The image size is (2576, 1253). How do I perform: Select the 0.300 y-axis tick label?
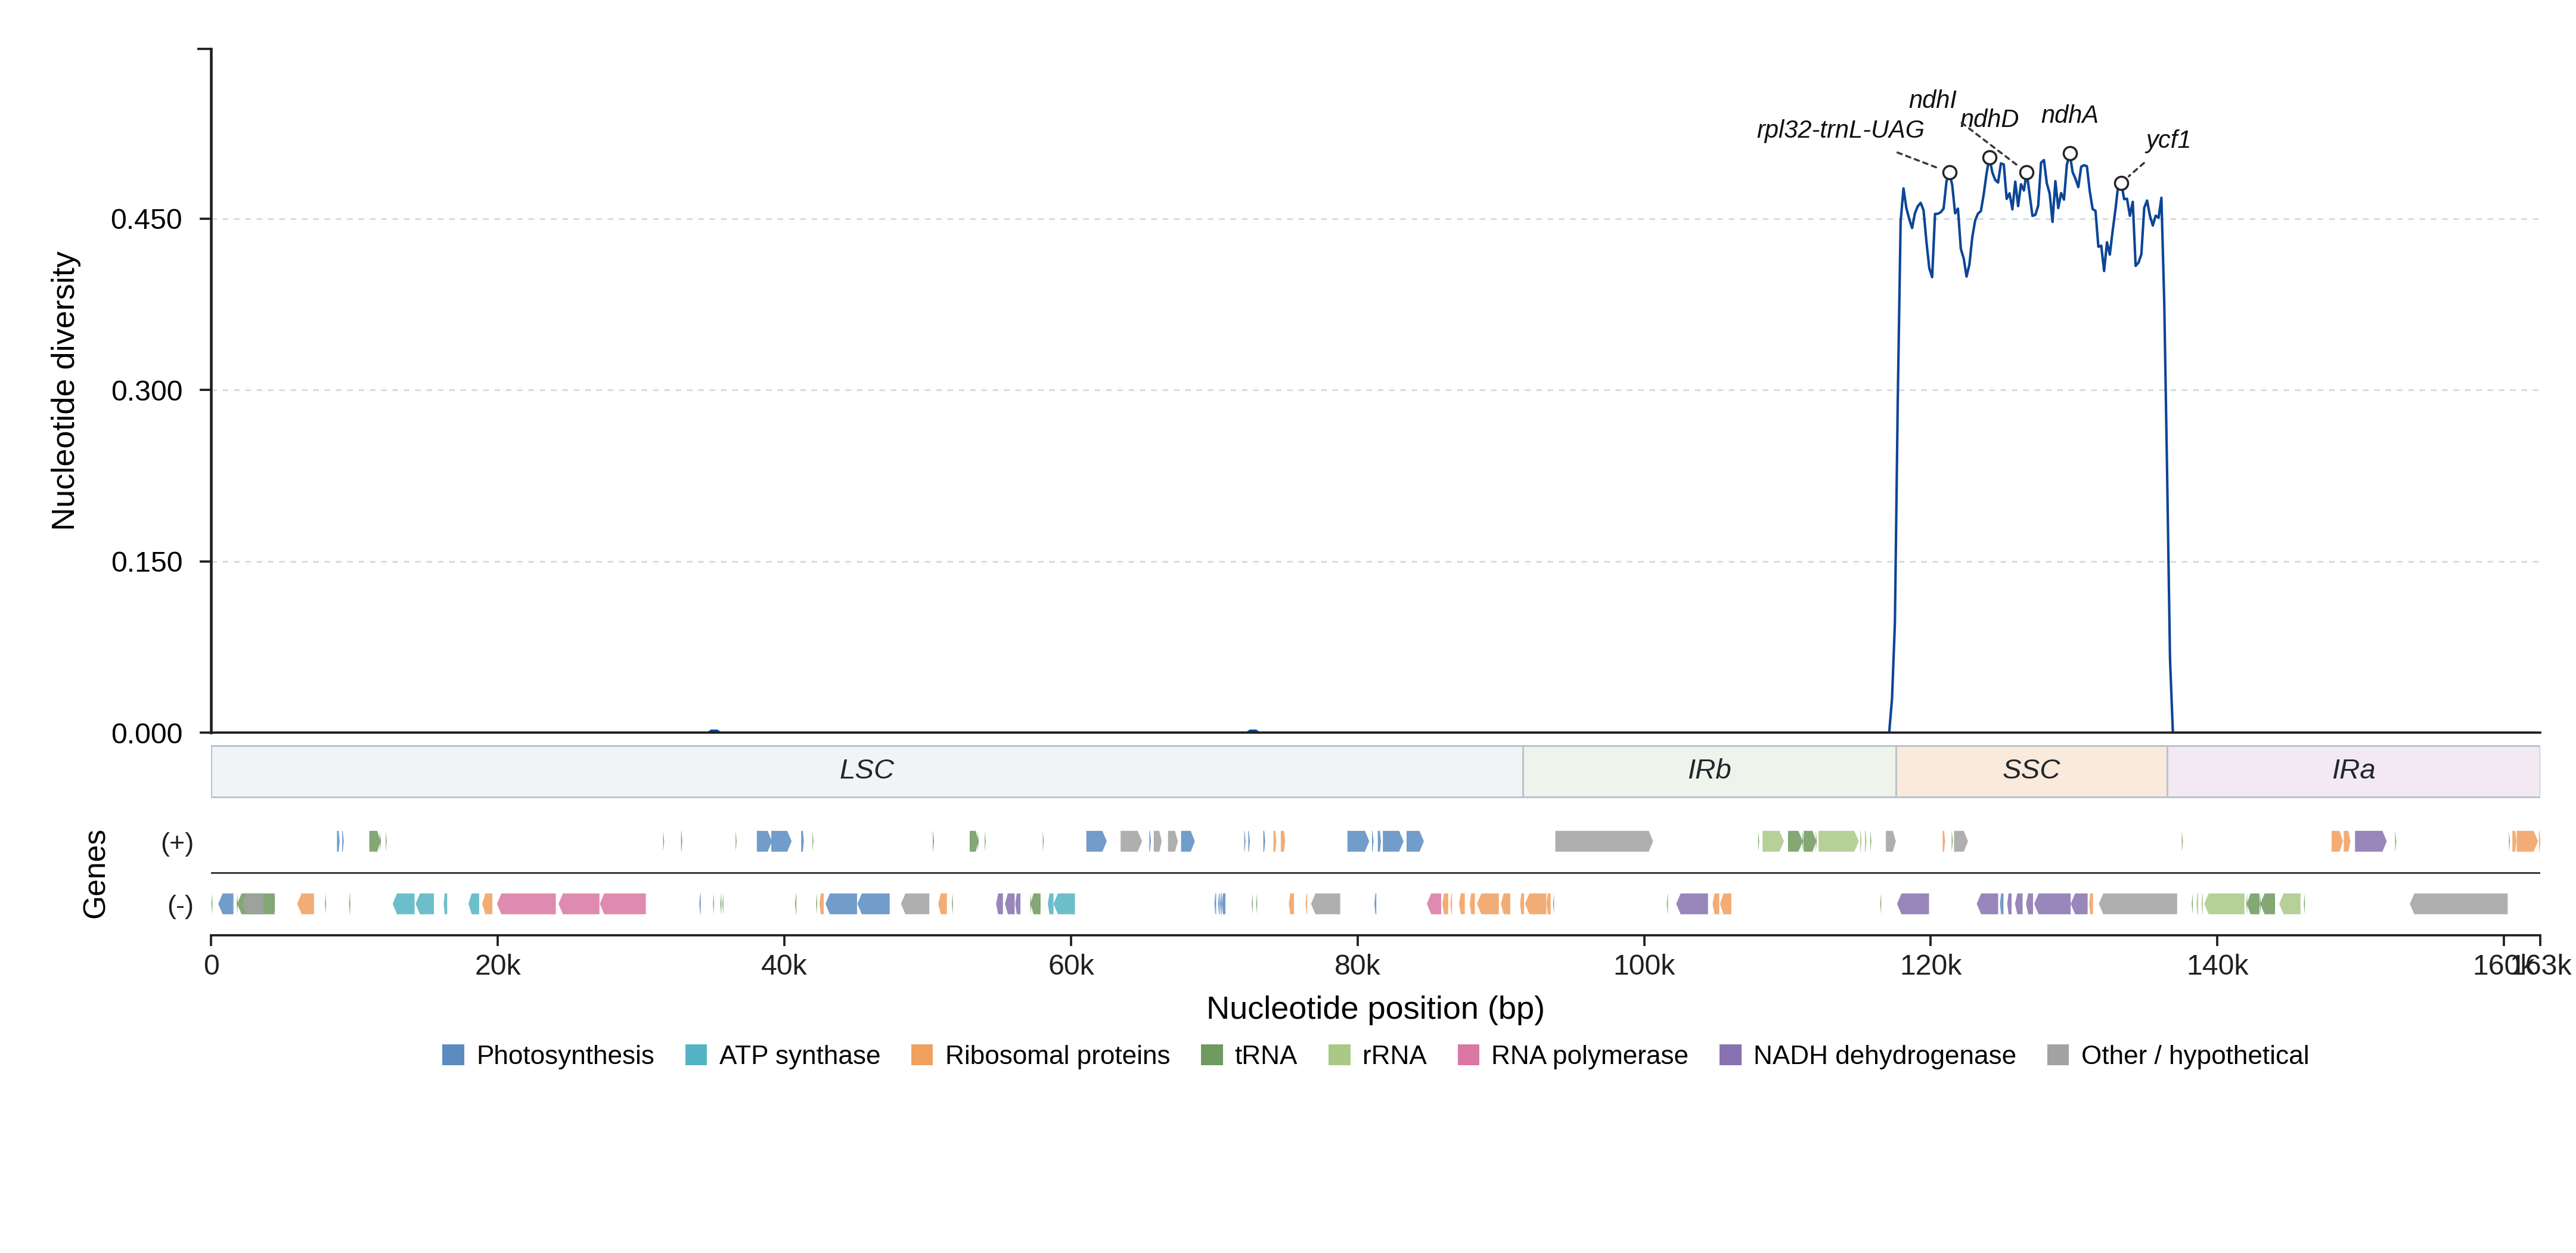point(146,391)
